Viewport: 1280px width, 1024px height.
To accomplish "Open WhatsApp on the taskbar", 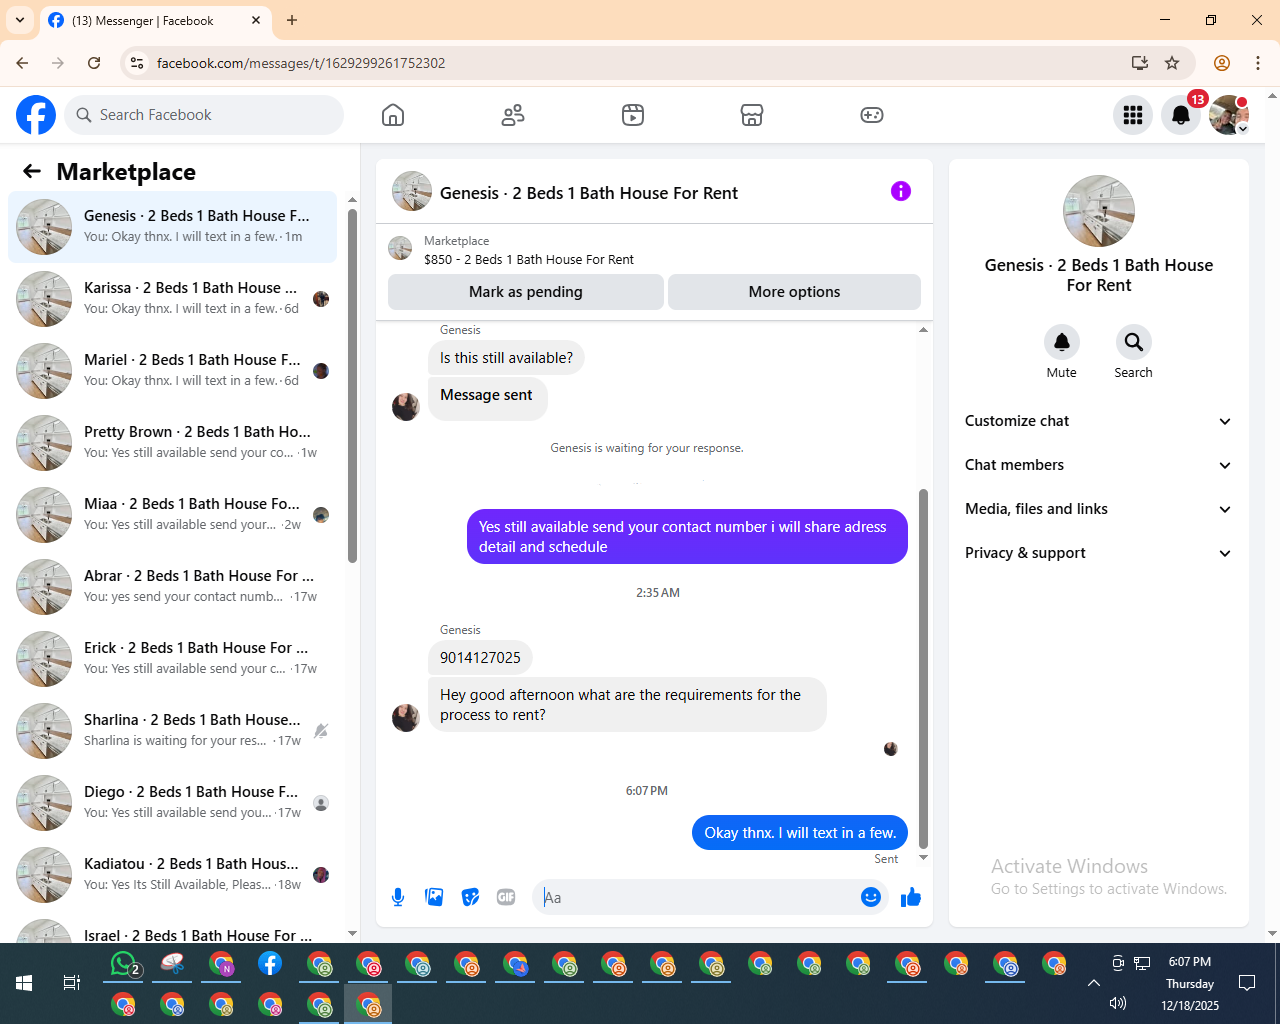I will [124, 964].
